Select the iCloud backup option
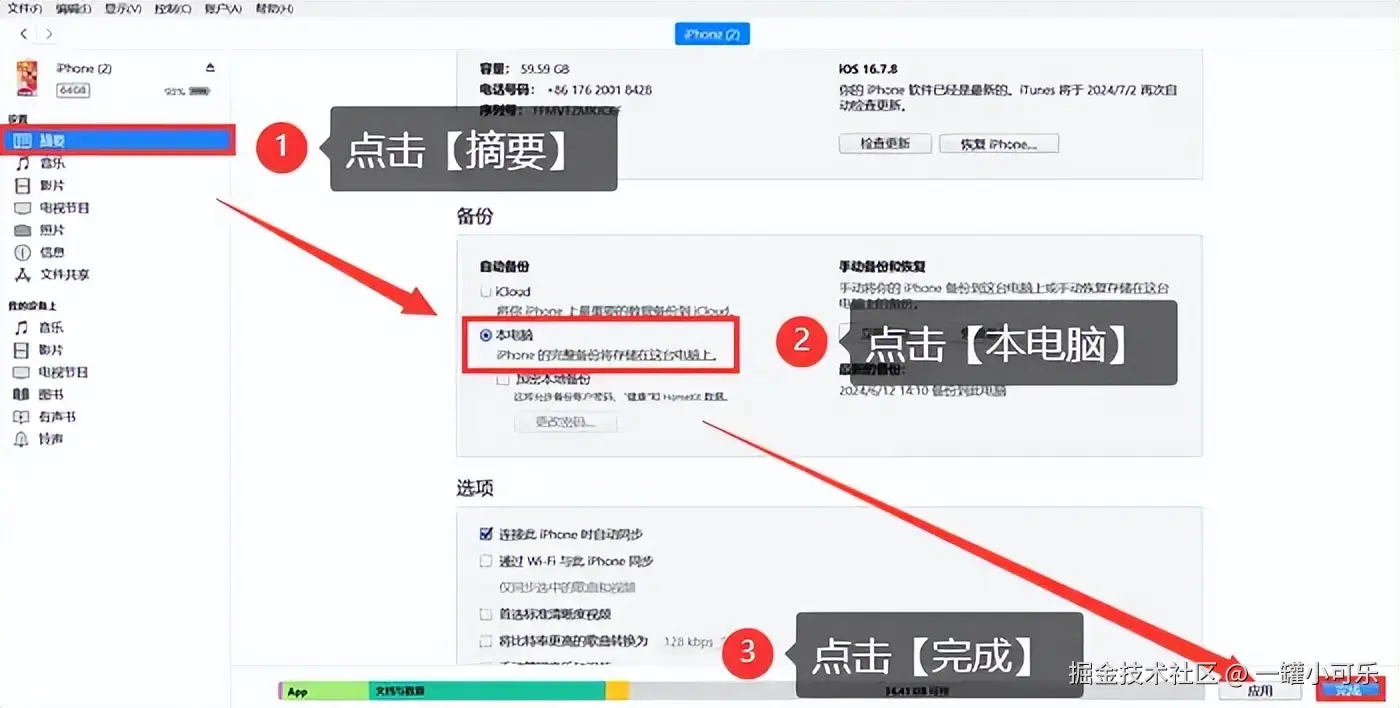 (486, 293)
